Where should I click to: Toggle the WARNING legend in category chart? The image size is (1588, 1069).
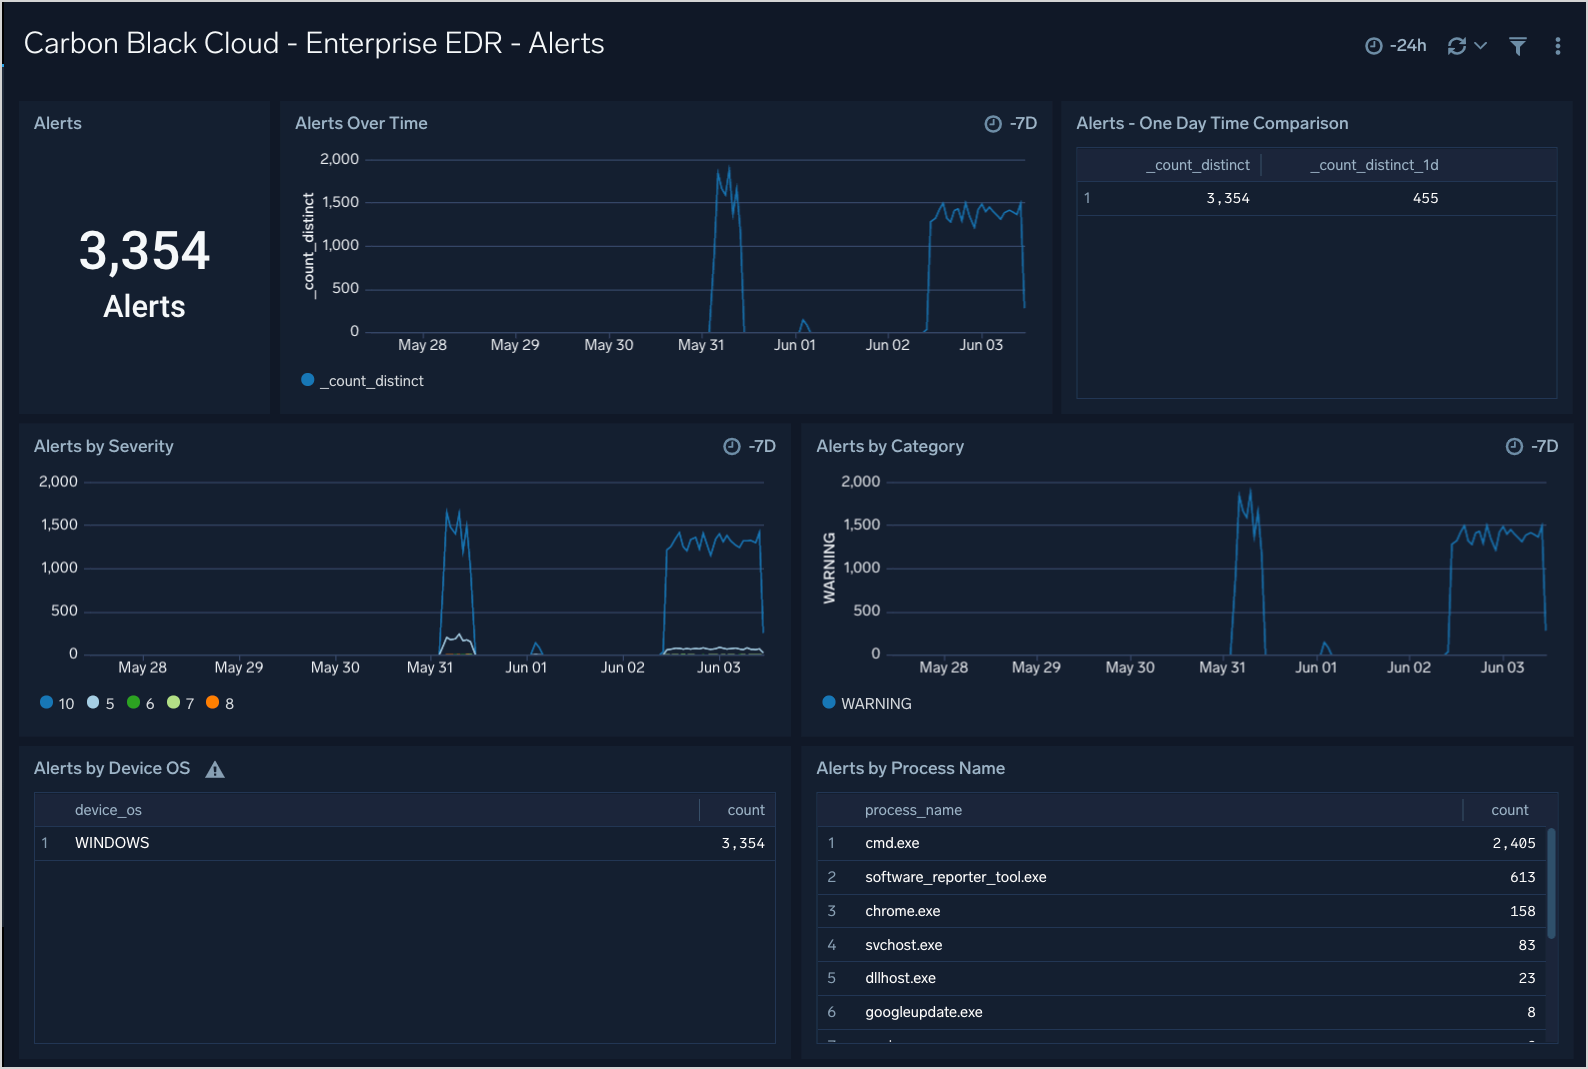click(867, 704)
